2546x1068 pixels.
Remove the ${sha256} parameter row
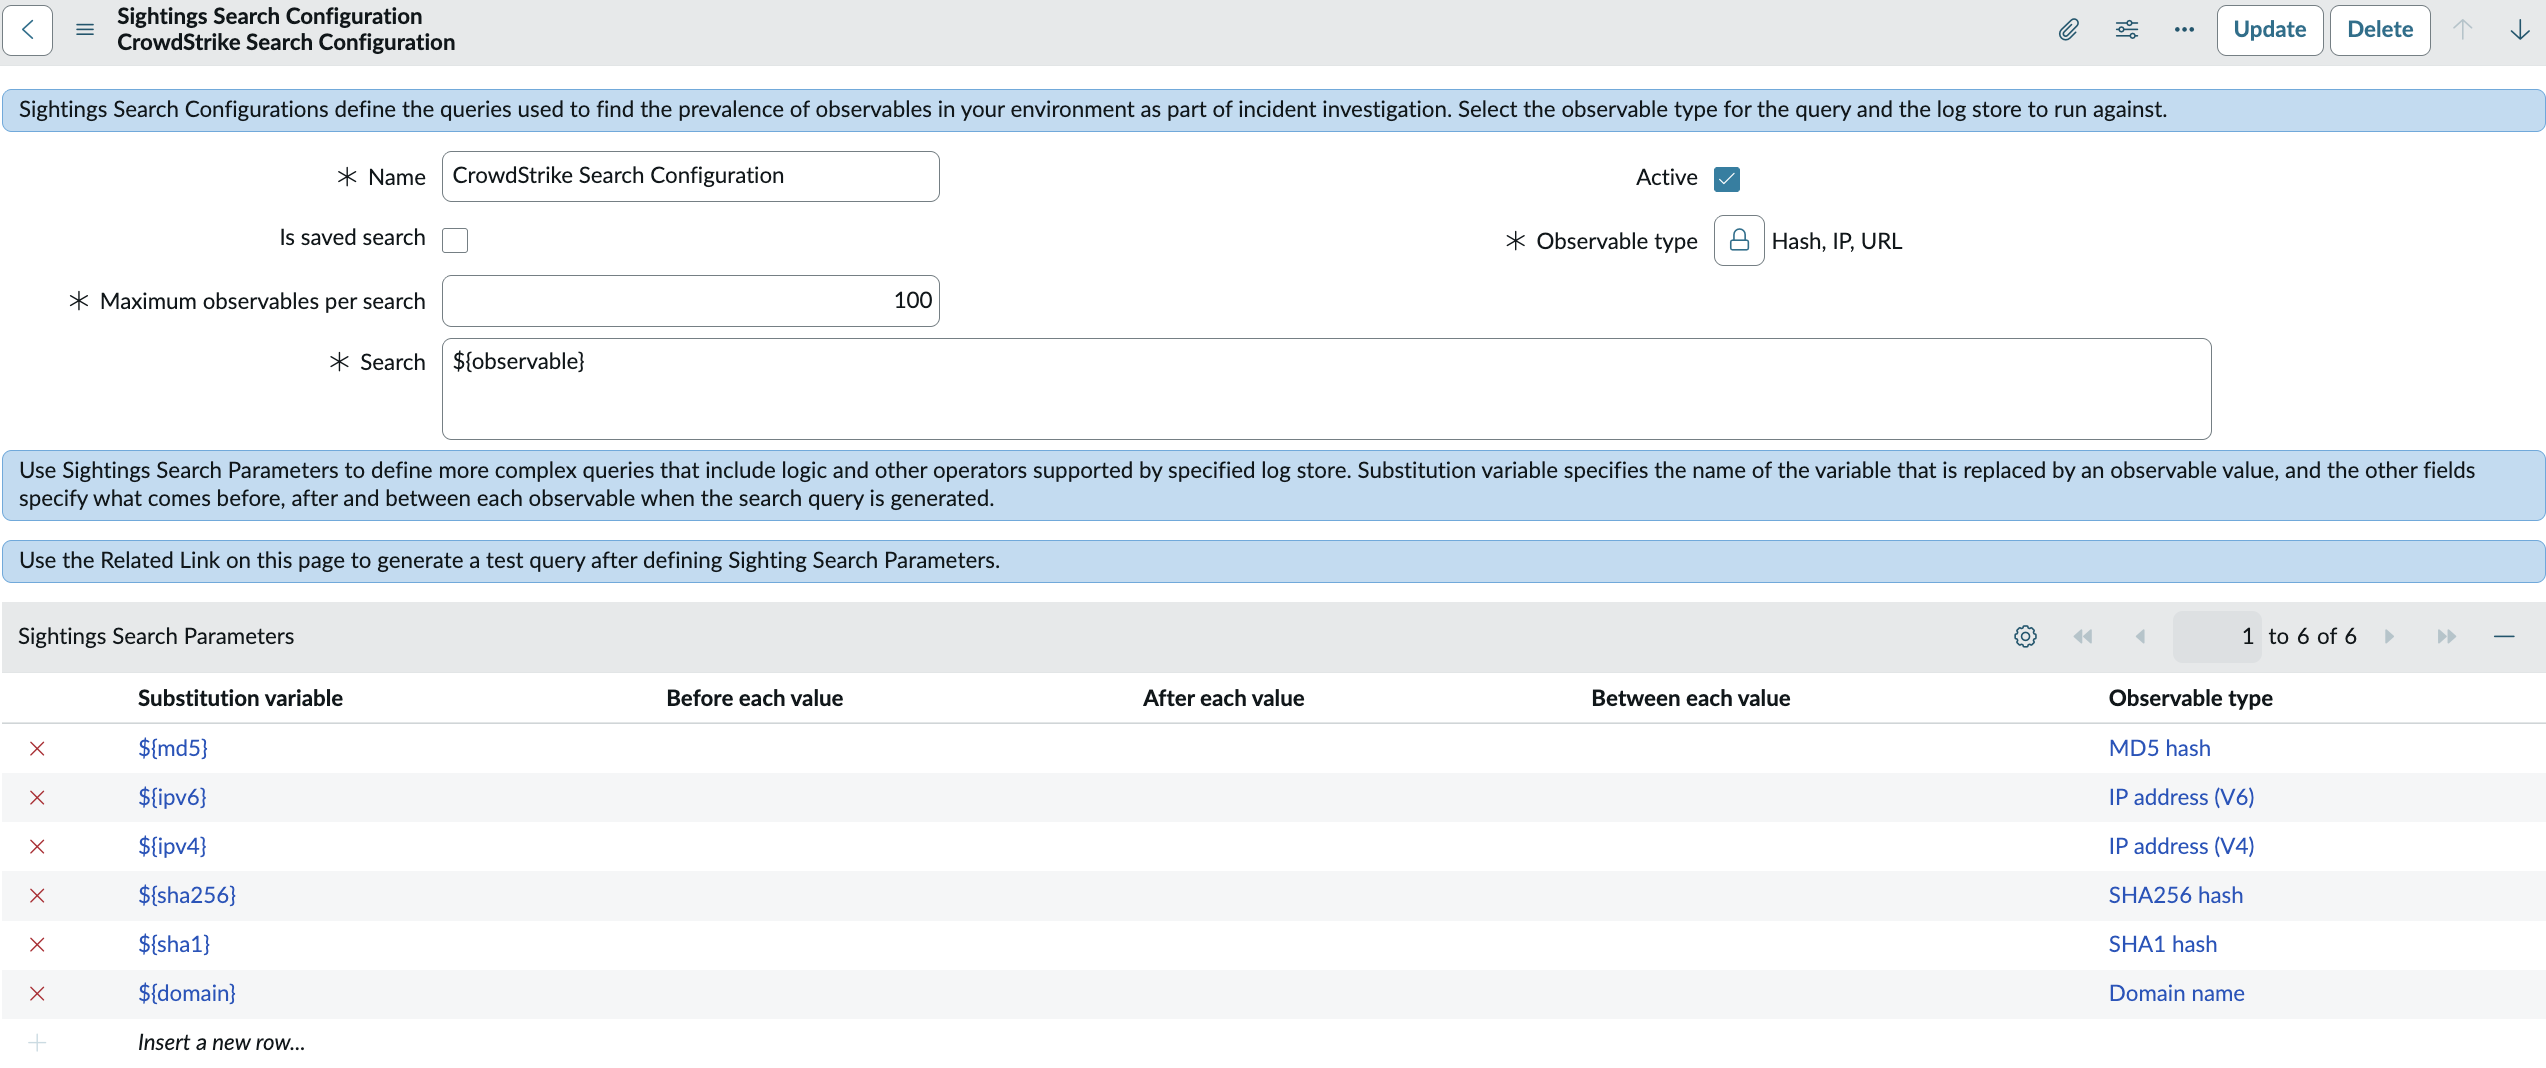tap(37, 896)
